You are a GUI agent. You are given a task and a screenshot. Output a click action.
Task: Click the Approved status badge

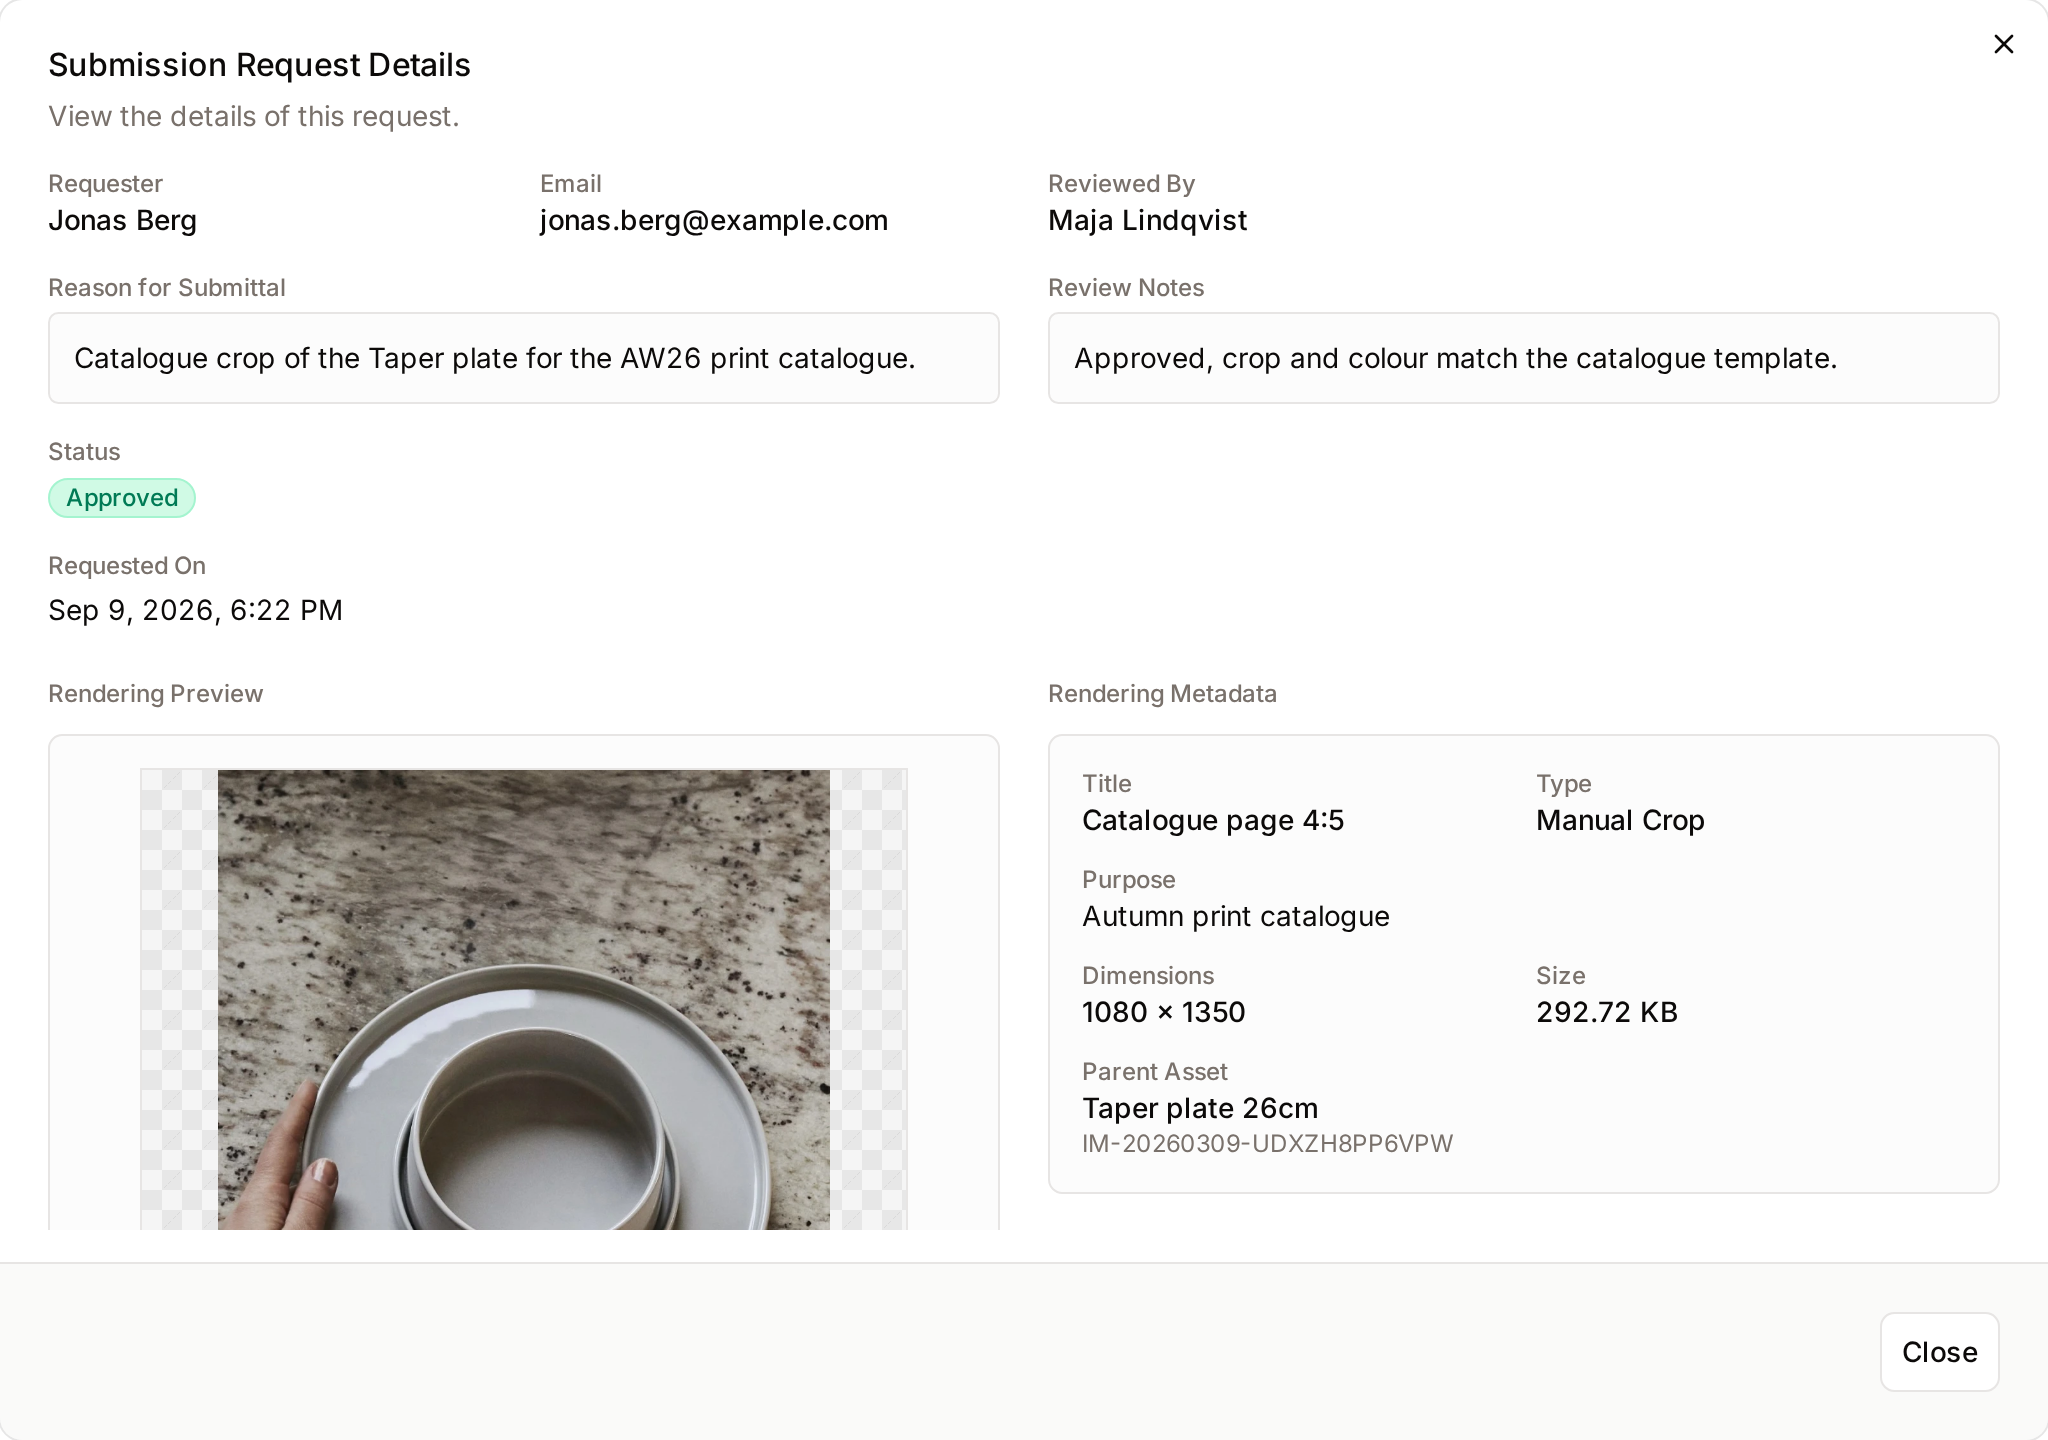122,498
